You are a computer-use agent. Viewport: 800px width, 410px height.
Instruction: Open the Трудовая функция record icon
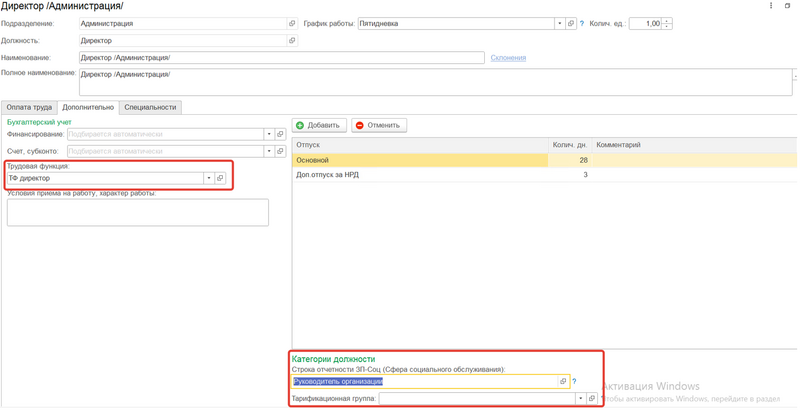(x=220, y=178)
